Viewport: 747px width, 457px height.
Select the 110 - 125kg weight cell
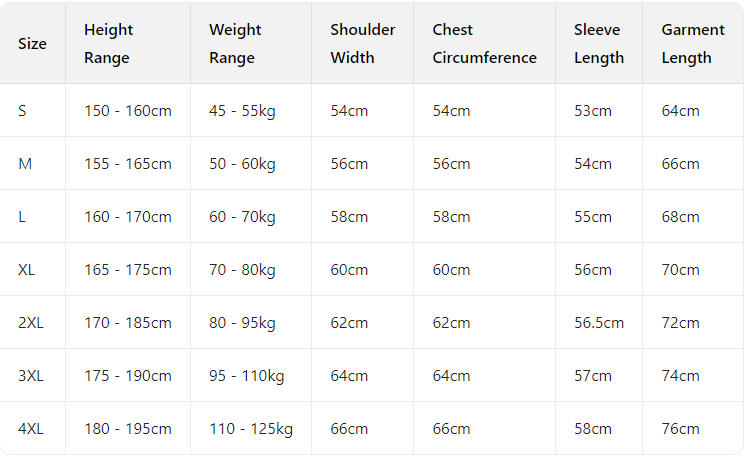click(x=251, y=429)
